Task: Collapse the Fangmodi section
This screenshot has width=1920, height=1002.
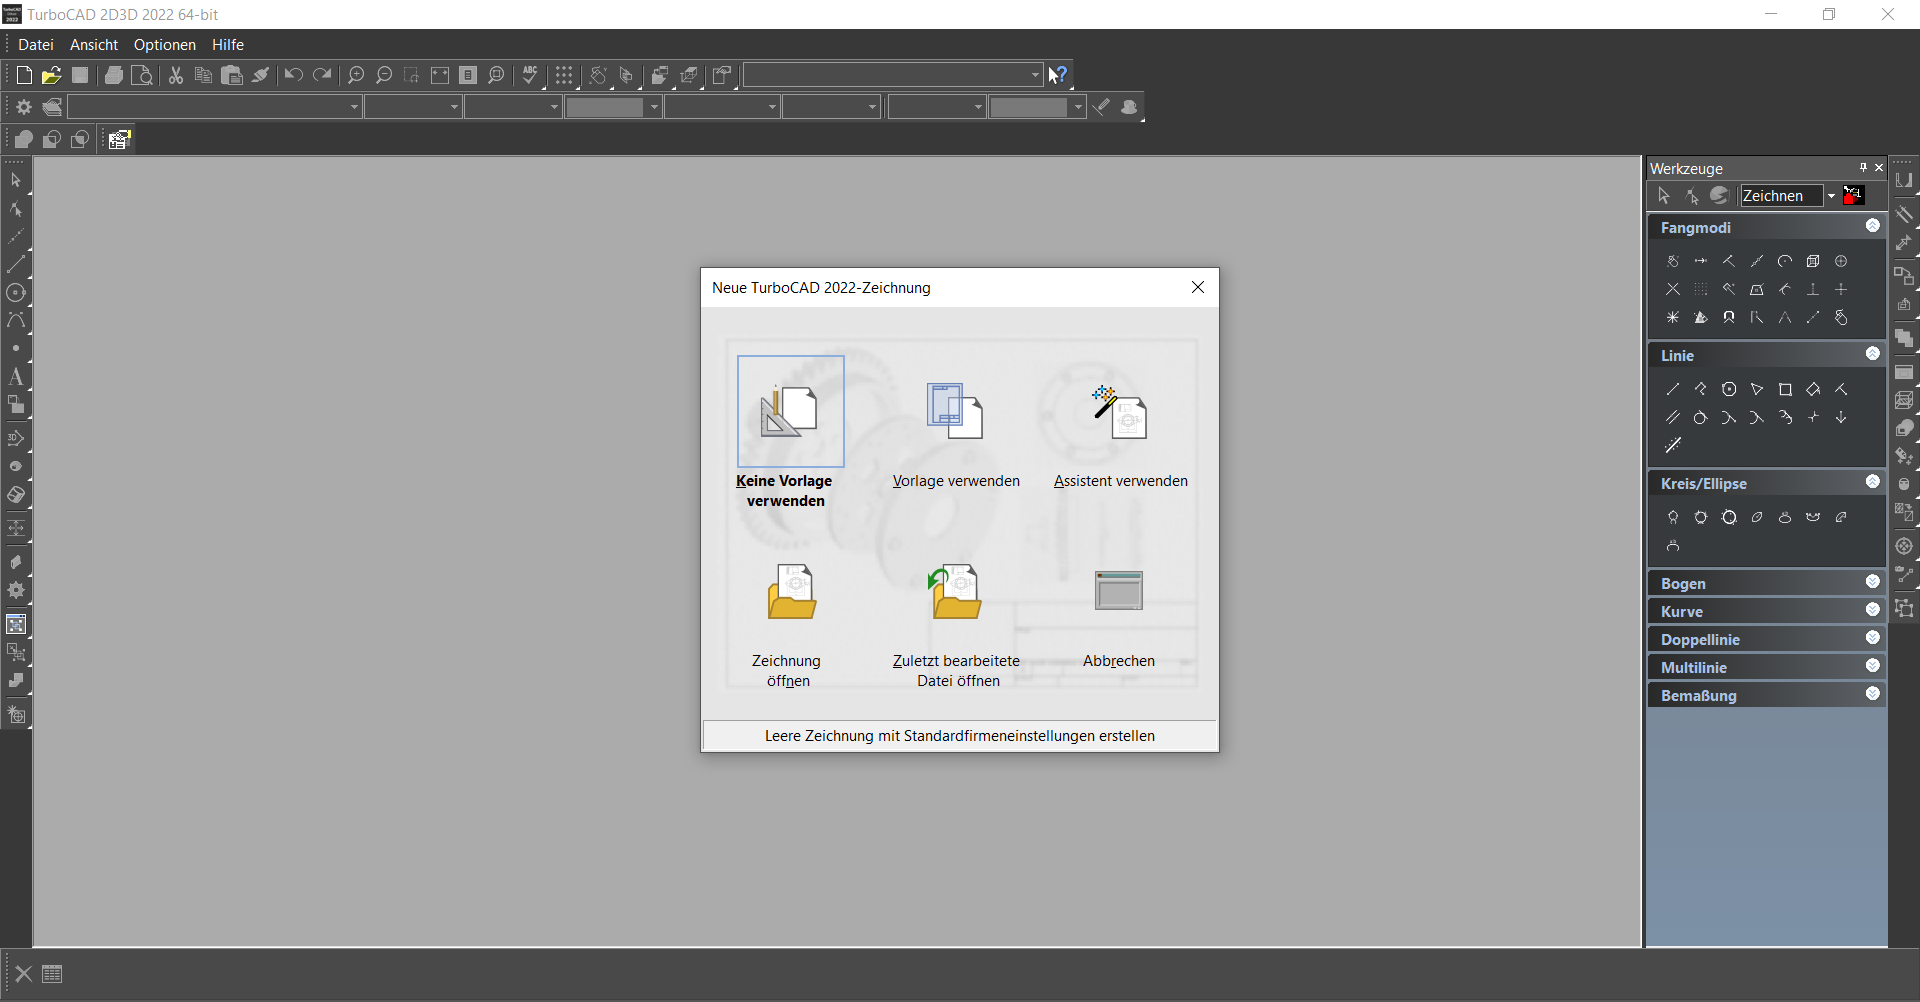Action: (x=1873, y=226)
